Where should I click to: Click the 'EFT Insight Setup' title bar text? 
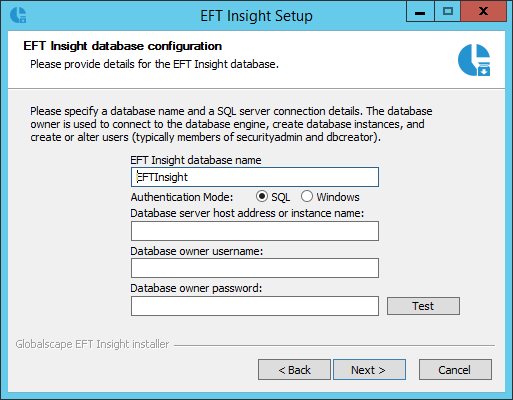click(x=256, y=16)
